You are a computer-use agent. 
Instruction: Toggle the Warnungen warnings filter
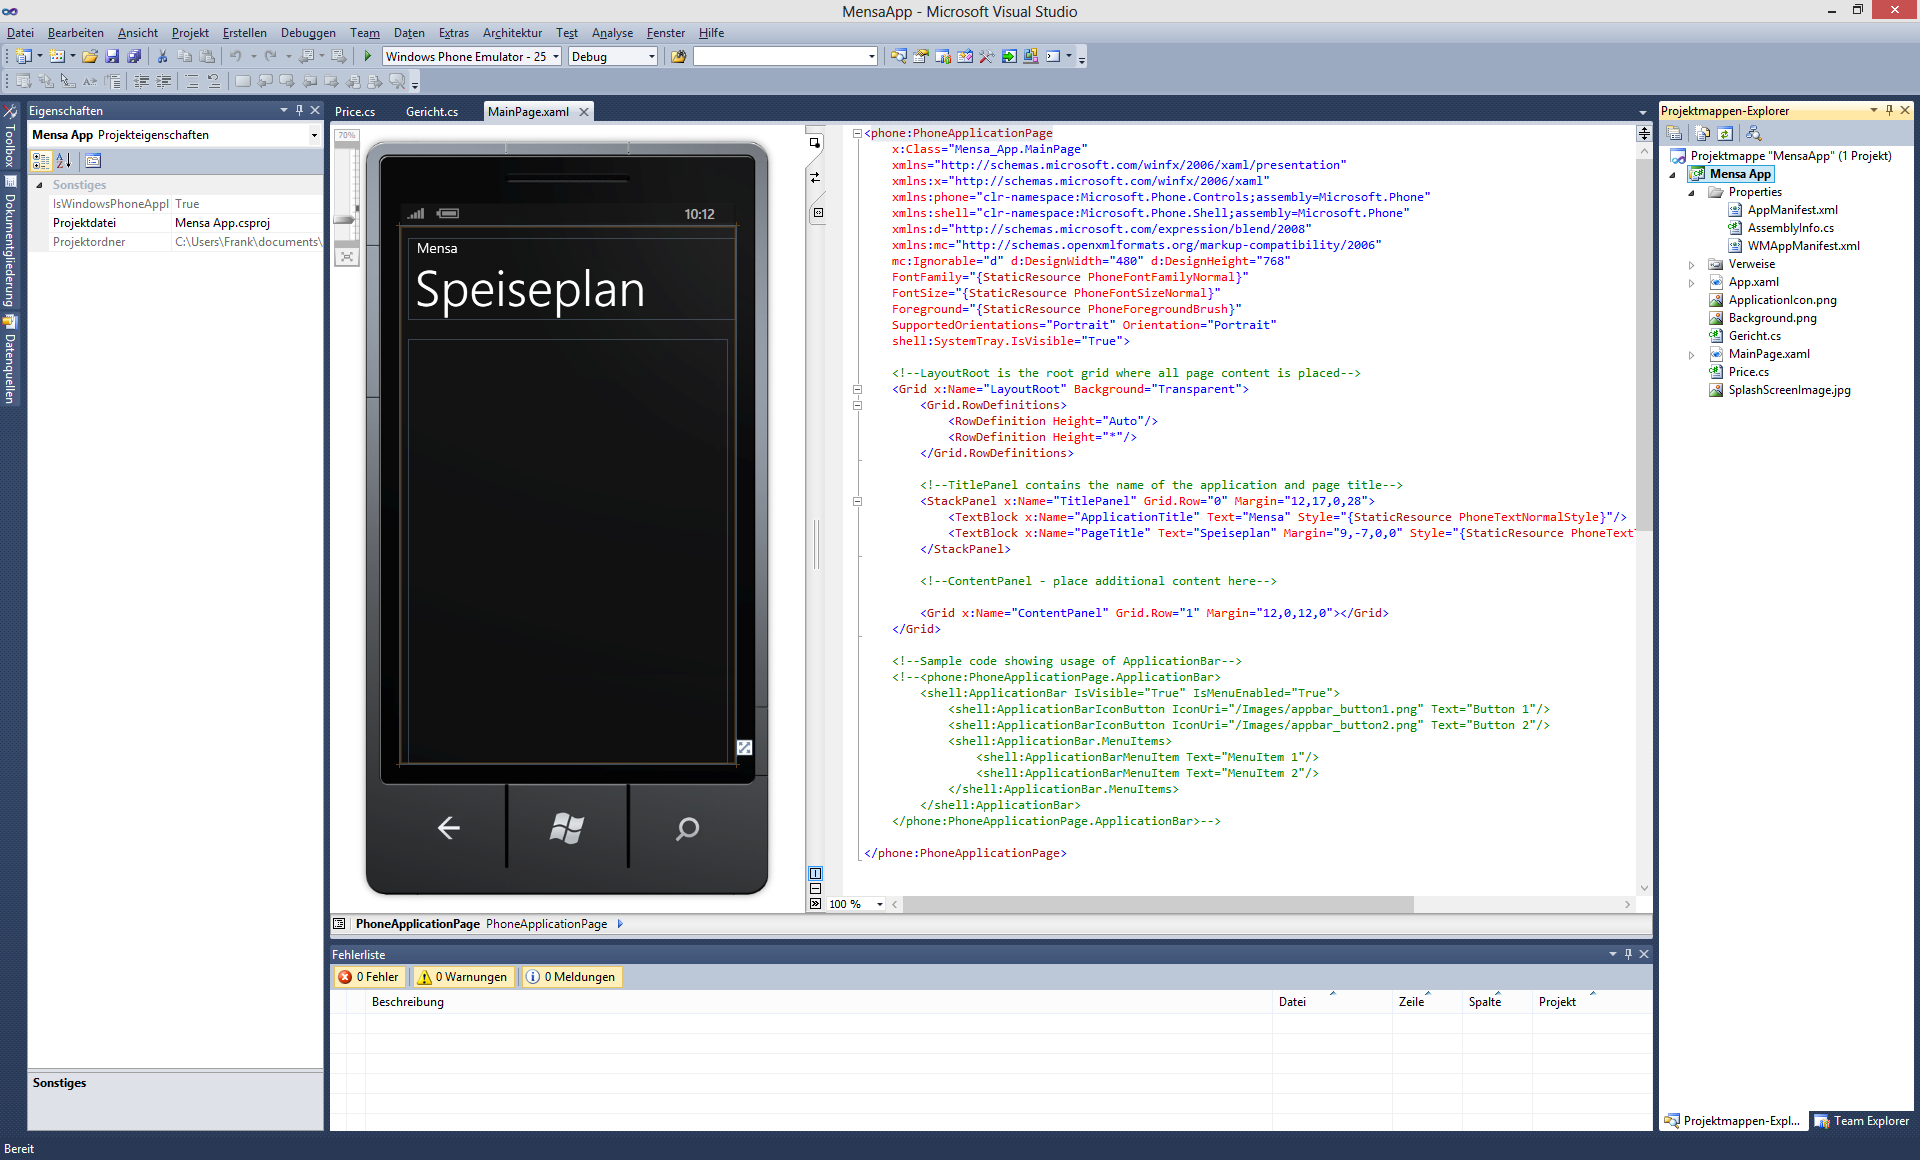click(x=463, y=977)
